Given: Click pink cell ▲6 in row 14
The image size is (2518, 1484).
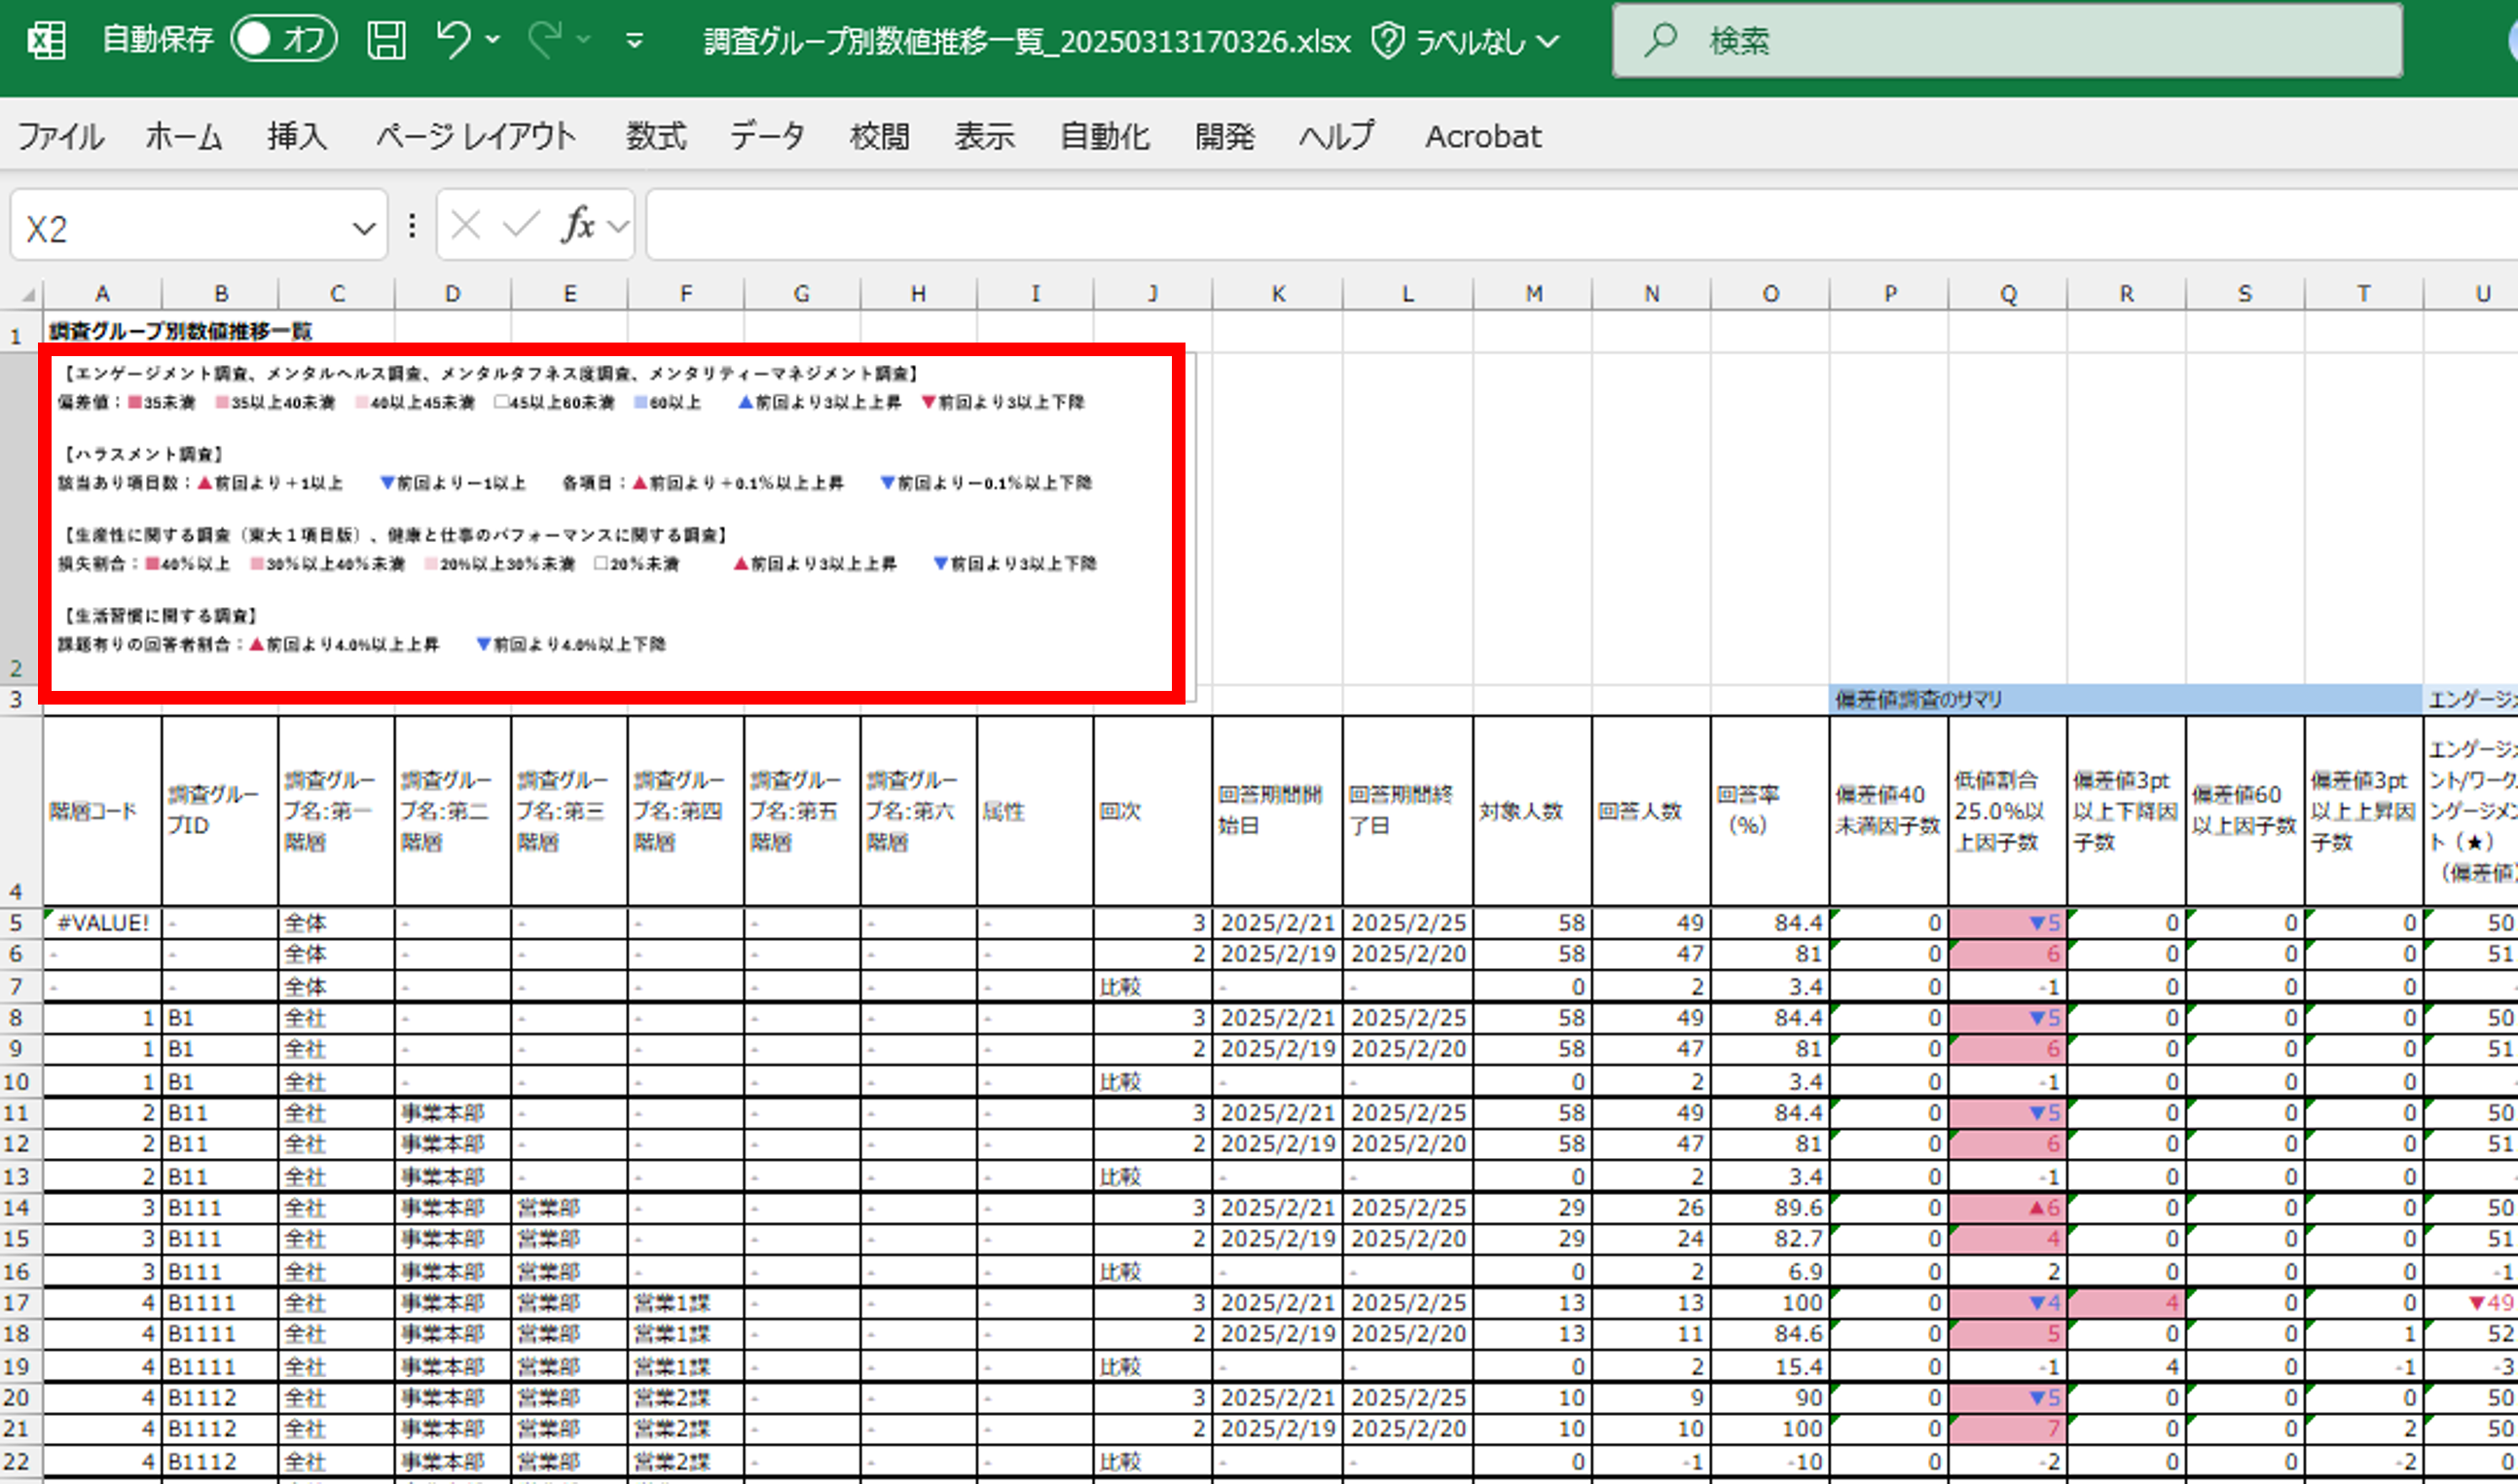Looking at the screenshot, I should (2008, 1208).
